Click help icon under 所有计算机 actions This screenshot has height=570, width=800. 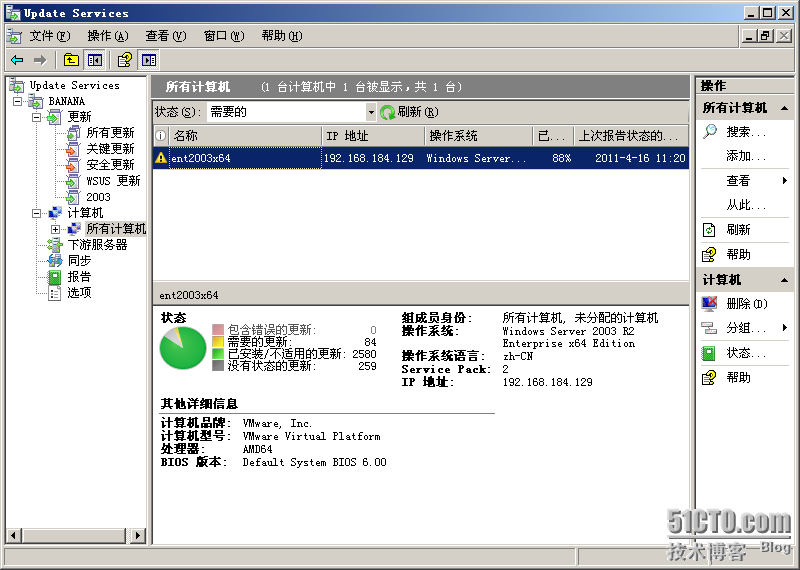[x=709, y=254]
